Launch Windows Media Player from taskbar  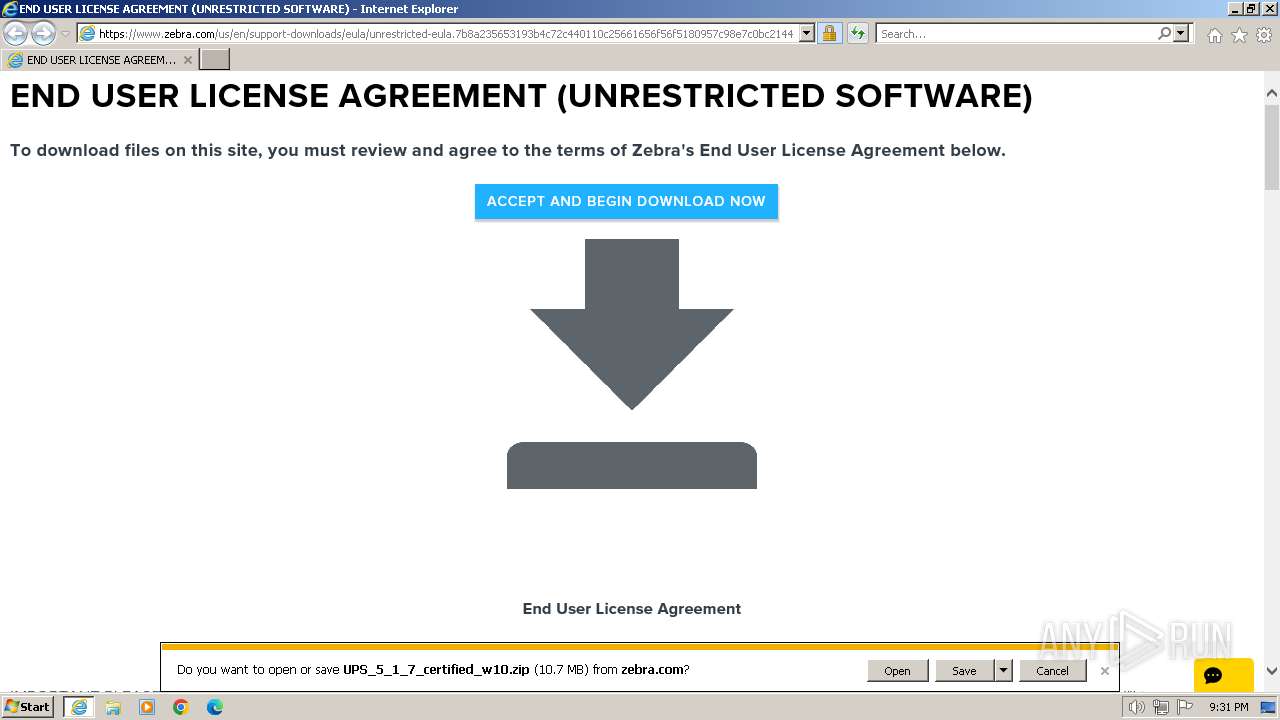[x=147, y=707]
